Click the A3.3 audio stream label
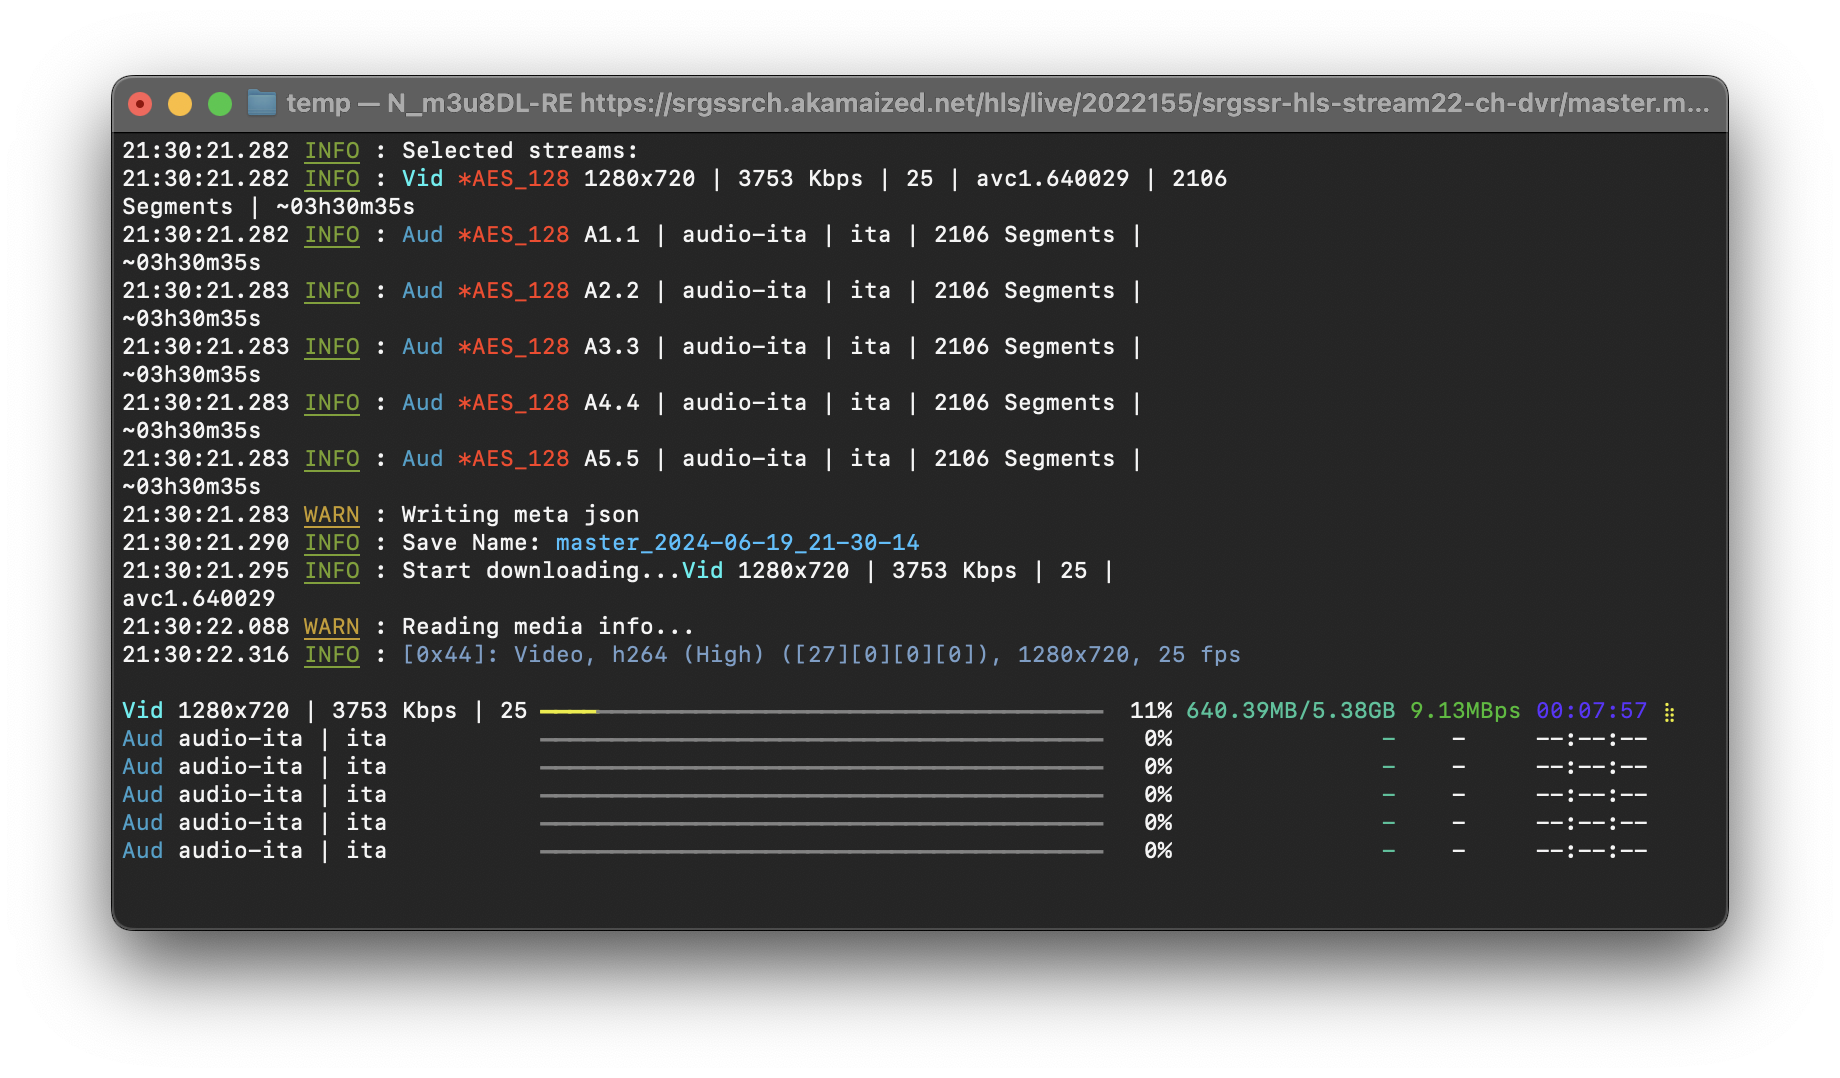1840x1078 pixels. [611, 347]
